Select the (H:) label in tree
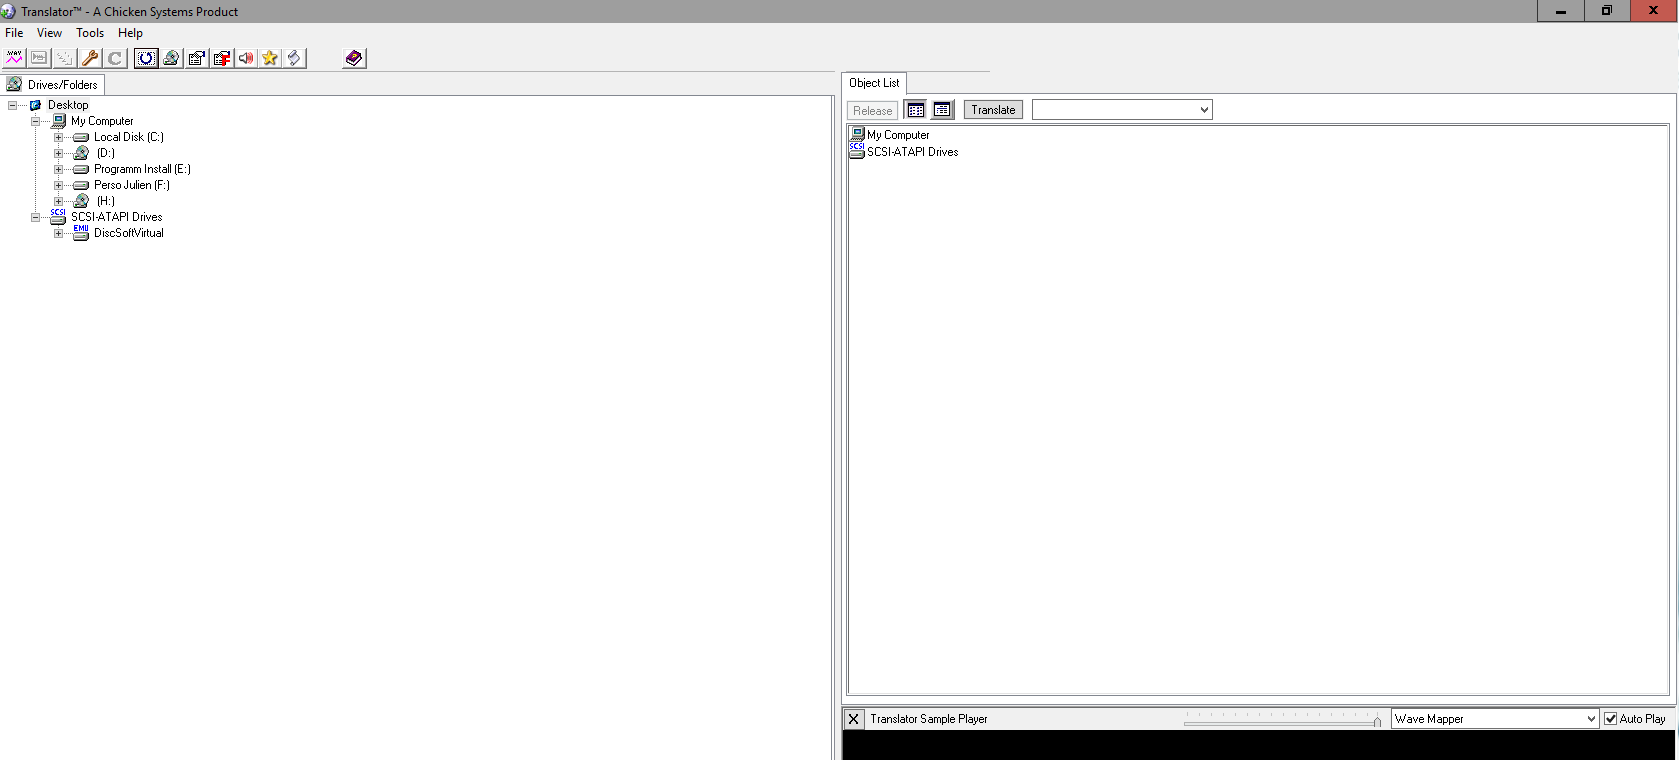 tap(106, 201)
